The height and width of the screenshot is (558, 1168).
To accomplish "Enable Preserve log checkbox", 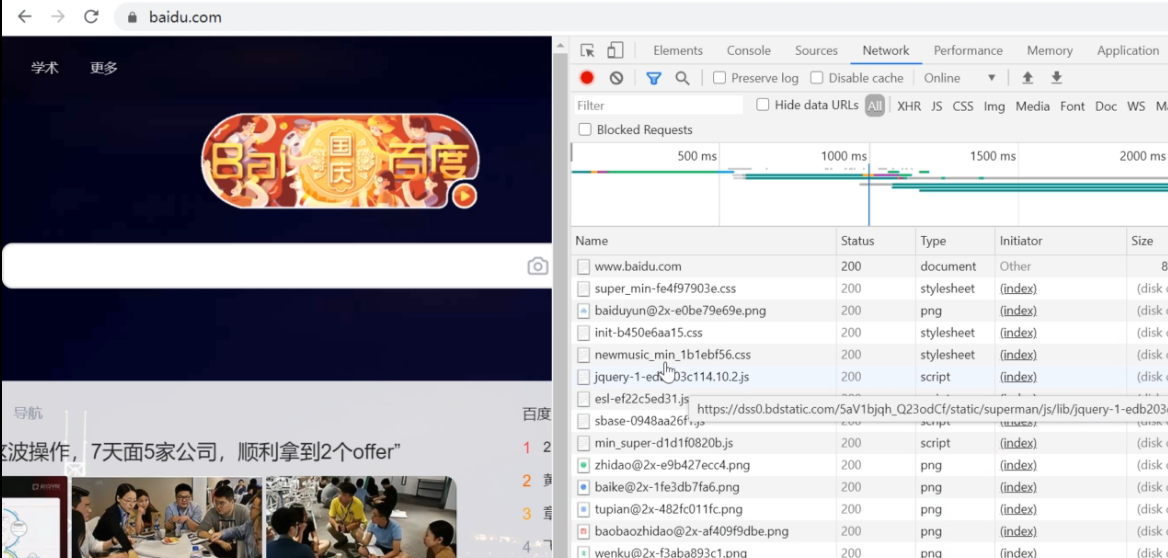I will pos(719,77).
